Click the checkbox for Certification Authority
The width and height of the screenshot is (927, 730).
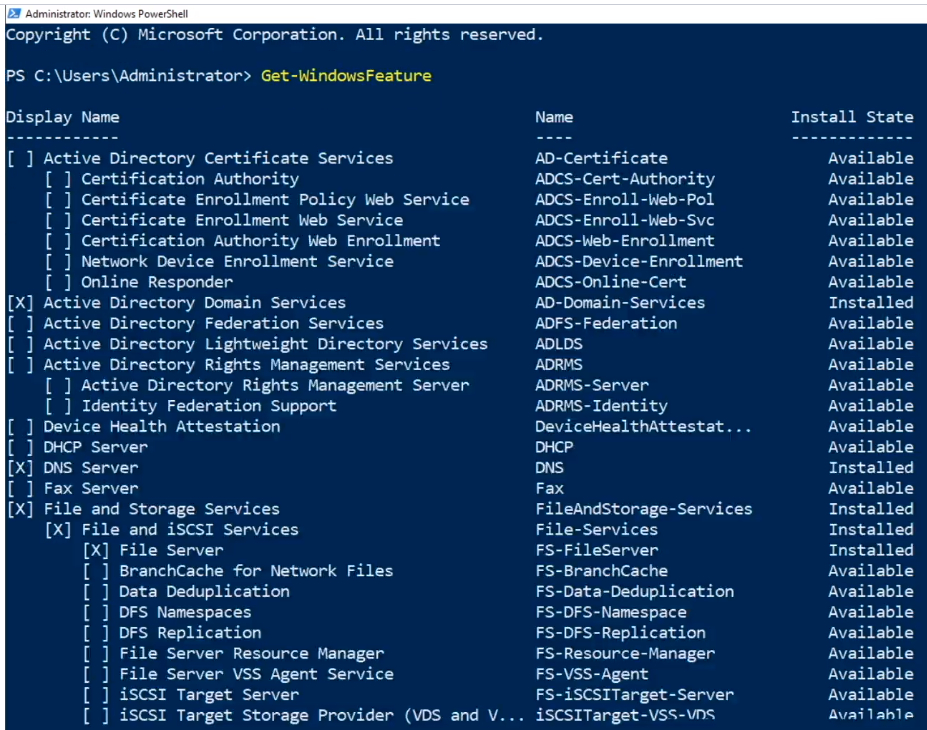(x=58, y=179)
